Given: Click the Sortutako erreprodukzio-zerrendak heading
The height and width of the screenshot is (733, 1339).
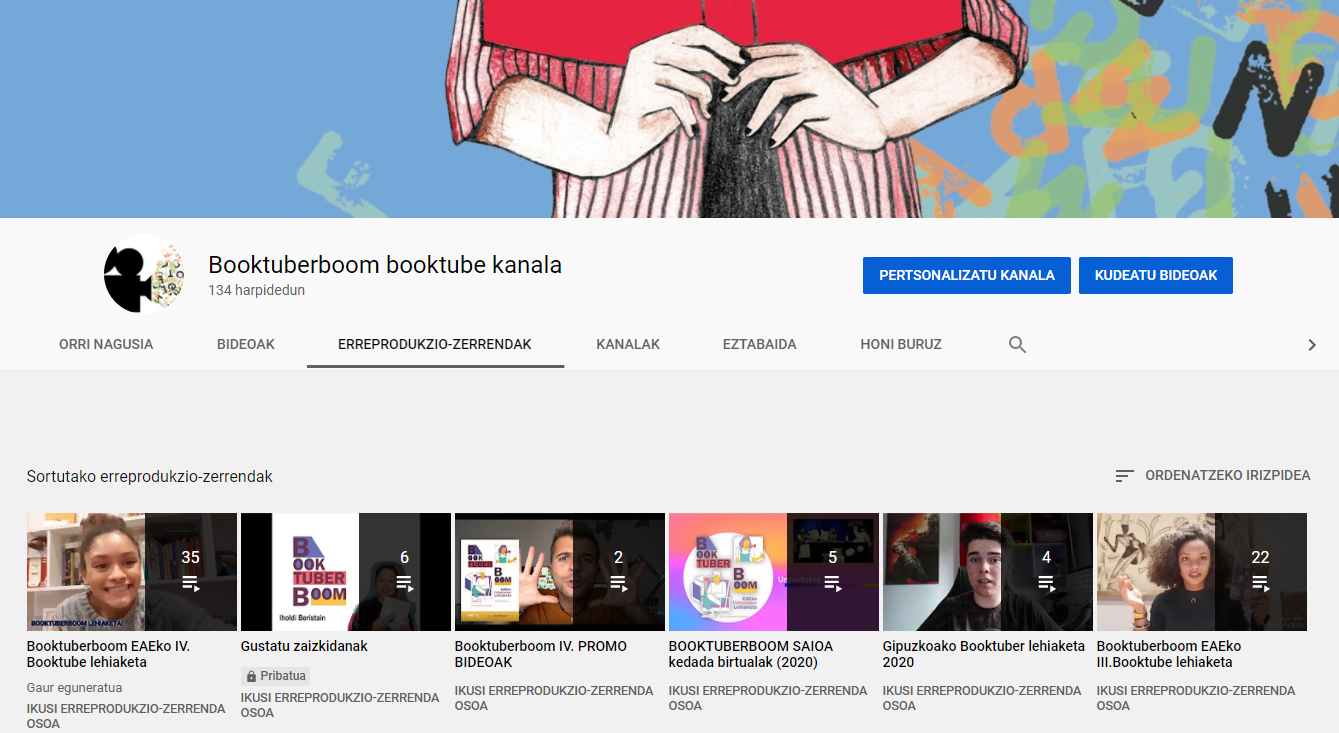Looking at the screenshot, I should (150, 477).
